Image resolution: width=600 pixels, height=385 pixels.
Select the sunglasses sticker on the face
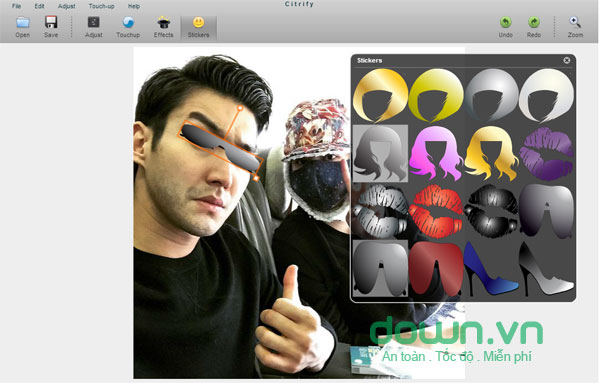point(221,147)
